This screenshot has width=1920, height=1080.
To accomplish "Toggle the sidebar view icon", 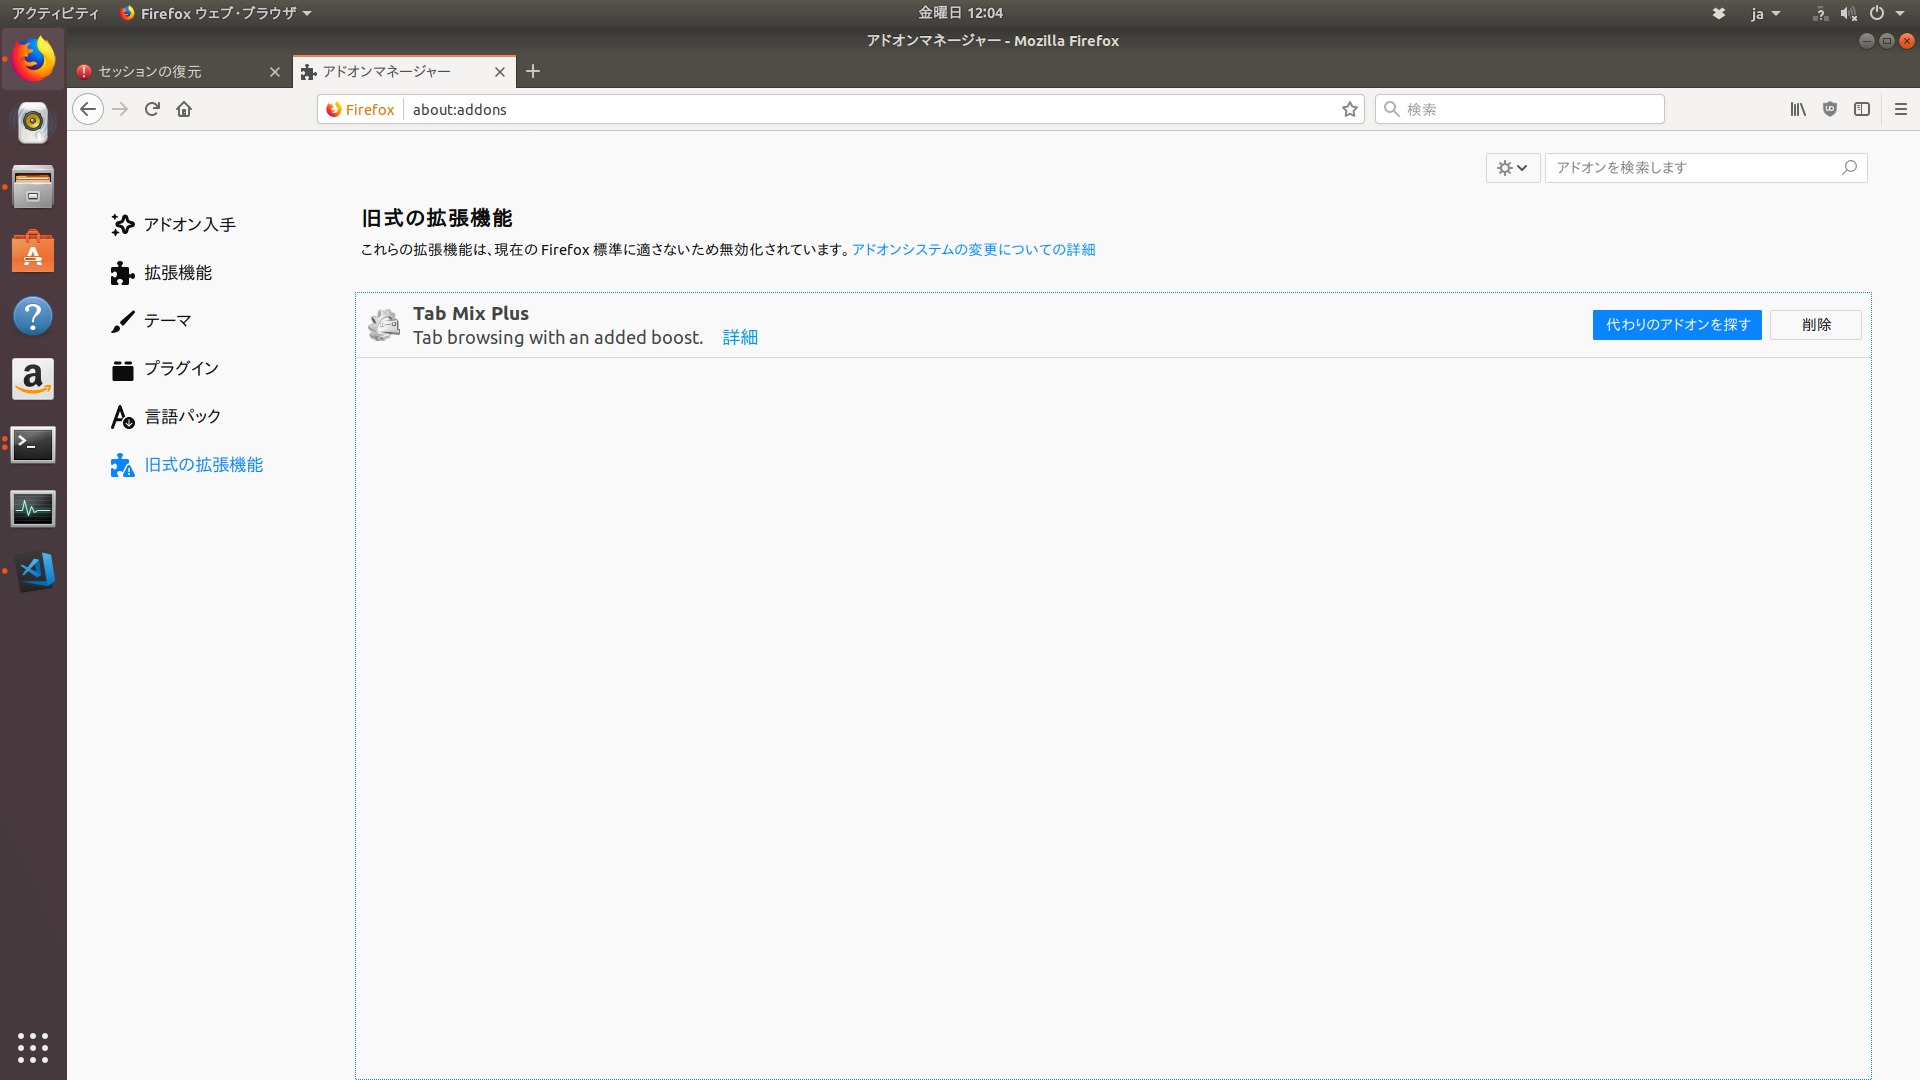I will pos(1862,109).
